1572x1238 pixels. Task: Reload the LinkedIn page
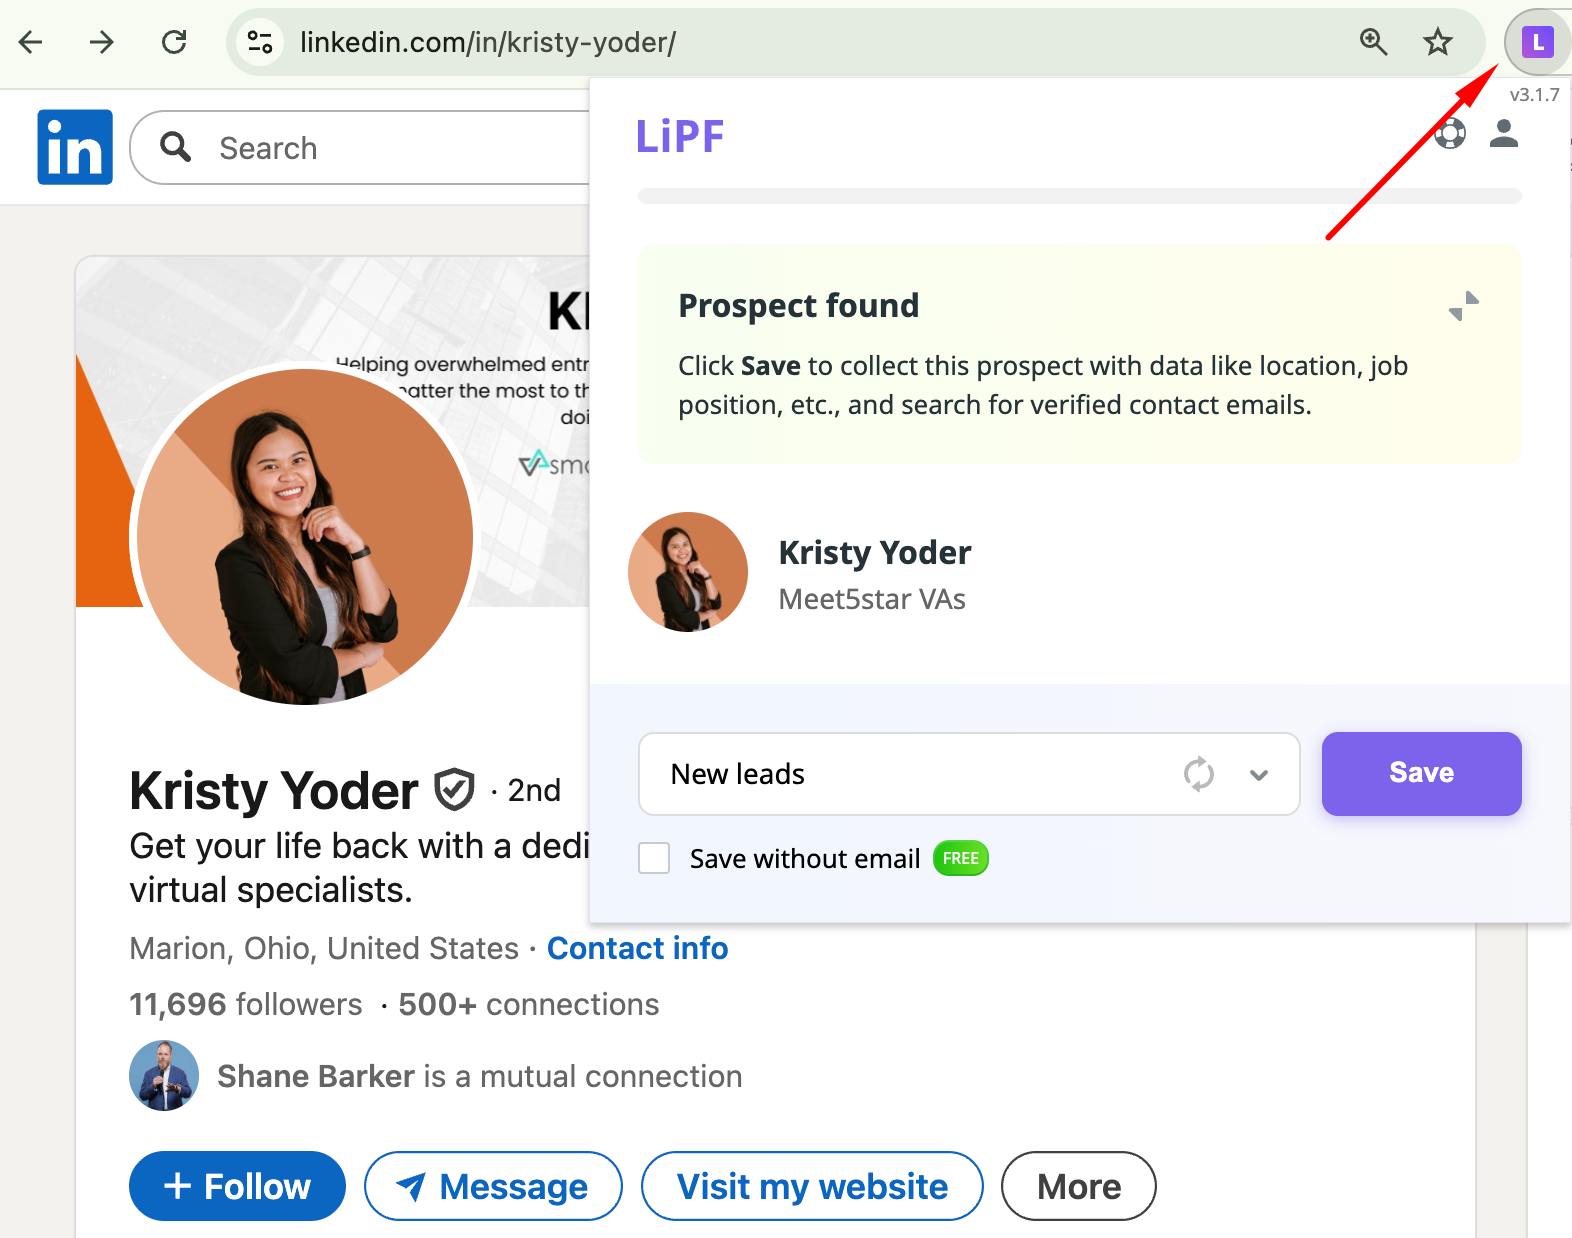174,42
